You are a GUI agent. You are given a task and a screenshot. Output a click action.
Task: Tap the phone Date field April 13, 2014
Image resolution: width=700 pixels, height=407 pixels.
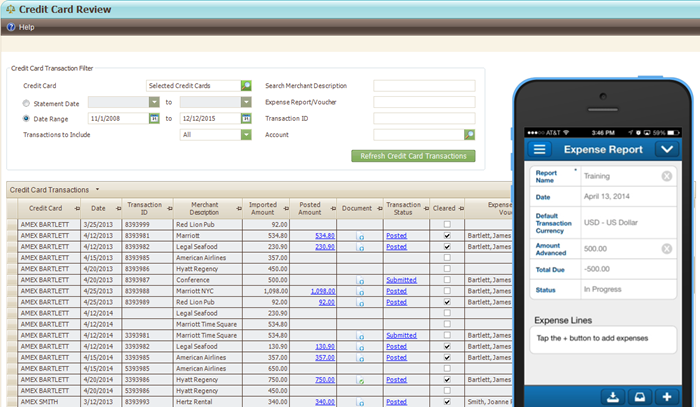(629, 196)
